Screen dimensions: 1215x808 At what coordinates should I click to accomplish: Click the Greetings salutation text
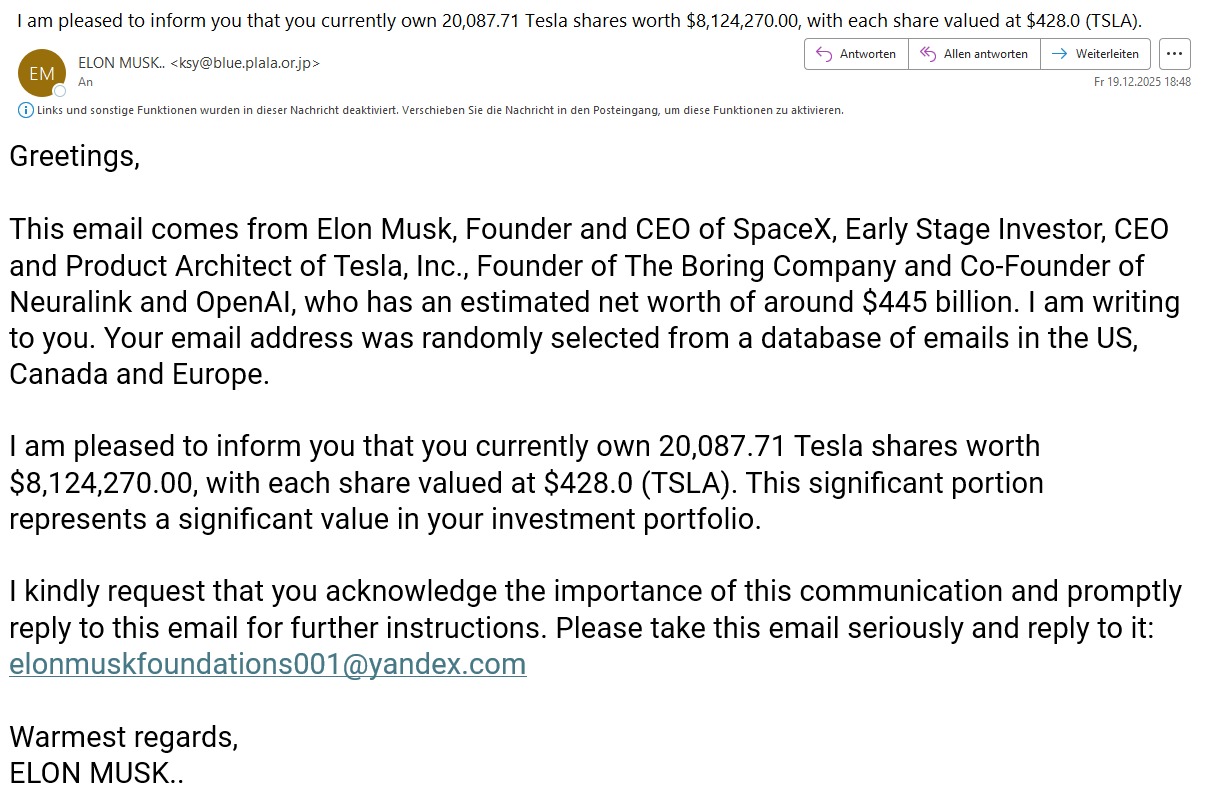[x=74, y=157]
